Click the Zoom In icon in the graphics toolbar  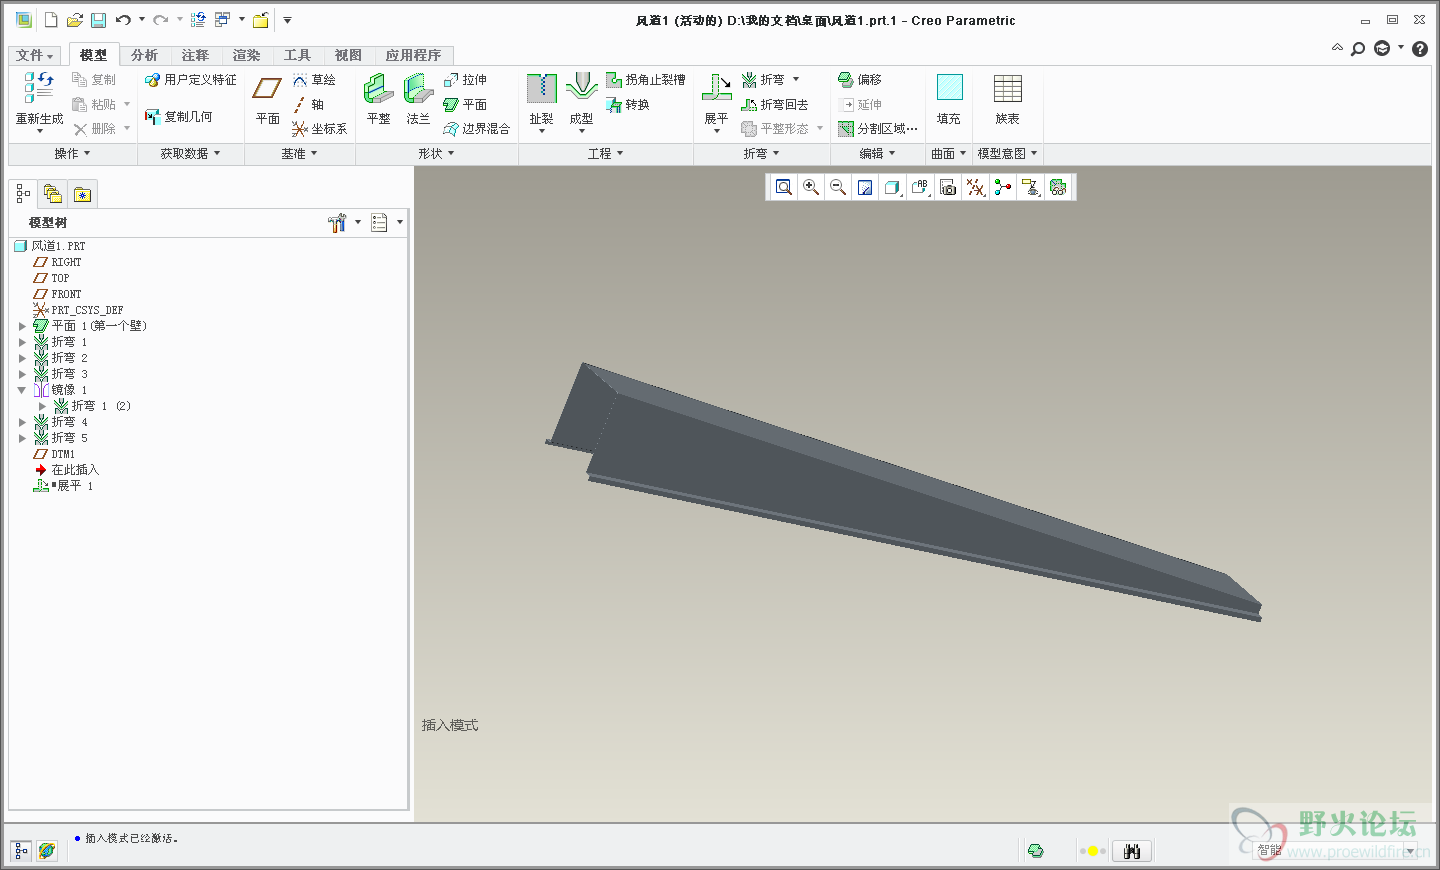pos(811,187)
